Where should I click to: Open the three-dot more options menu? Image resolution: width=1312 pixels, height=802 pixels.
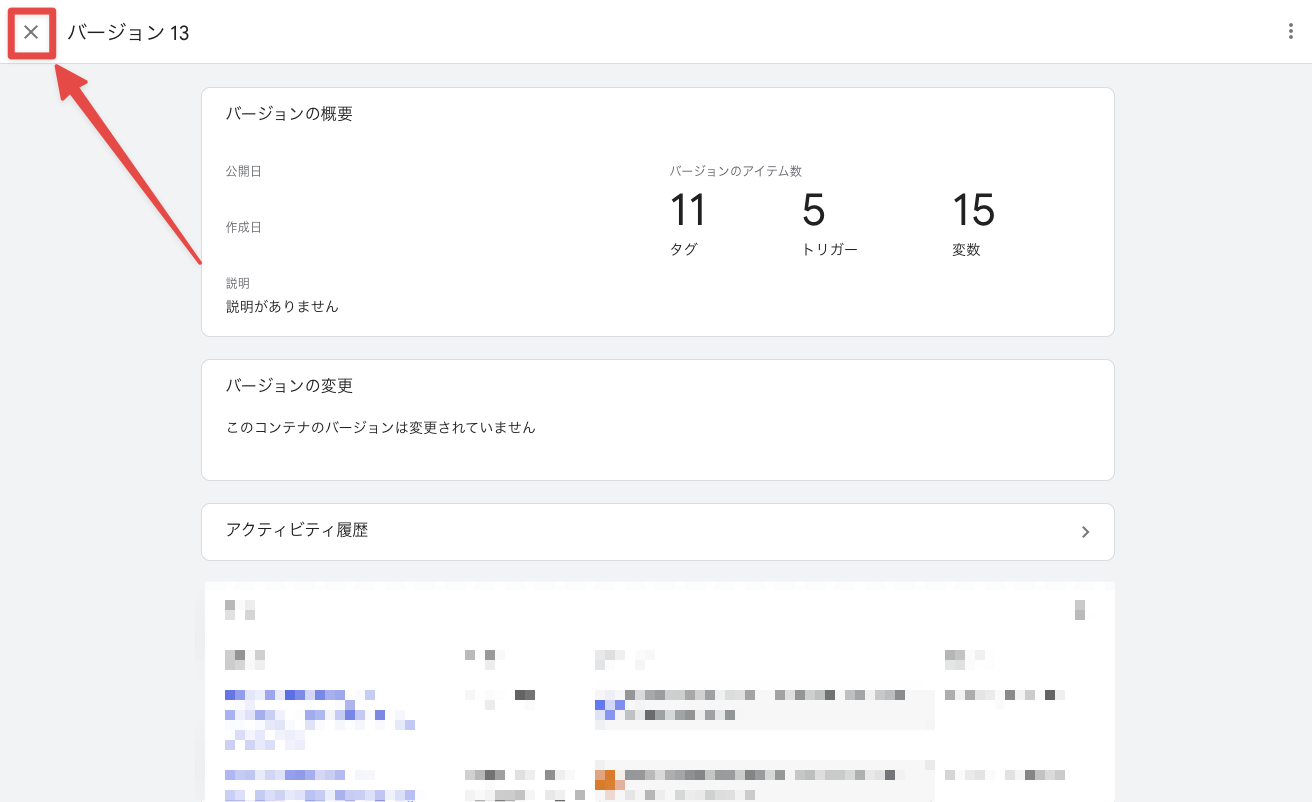(x=1290, y=32)
